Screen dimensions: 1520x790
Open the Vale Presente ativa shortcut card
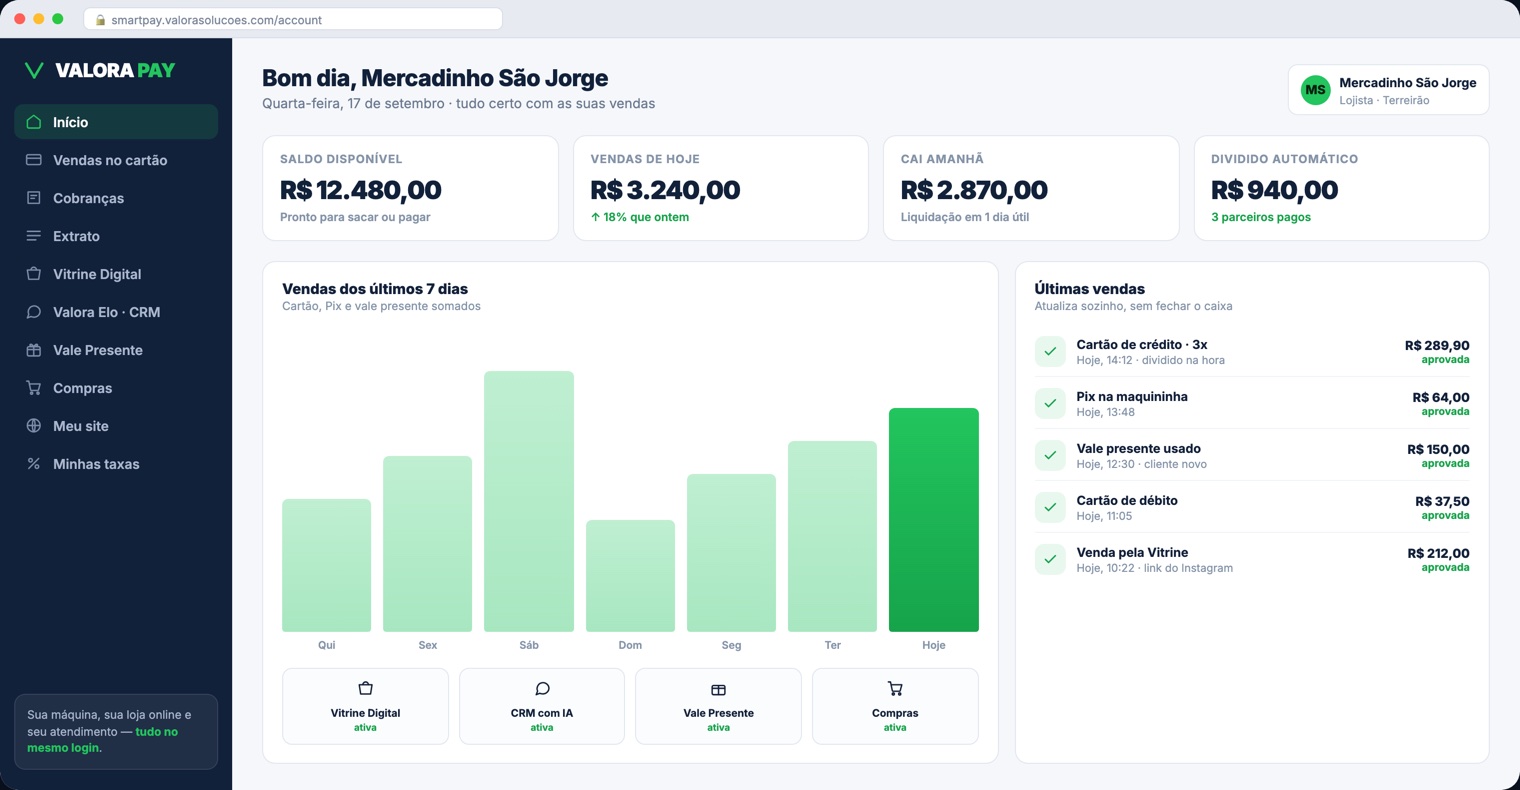click(x=718, y=707)
